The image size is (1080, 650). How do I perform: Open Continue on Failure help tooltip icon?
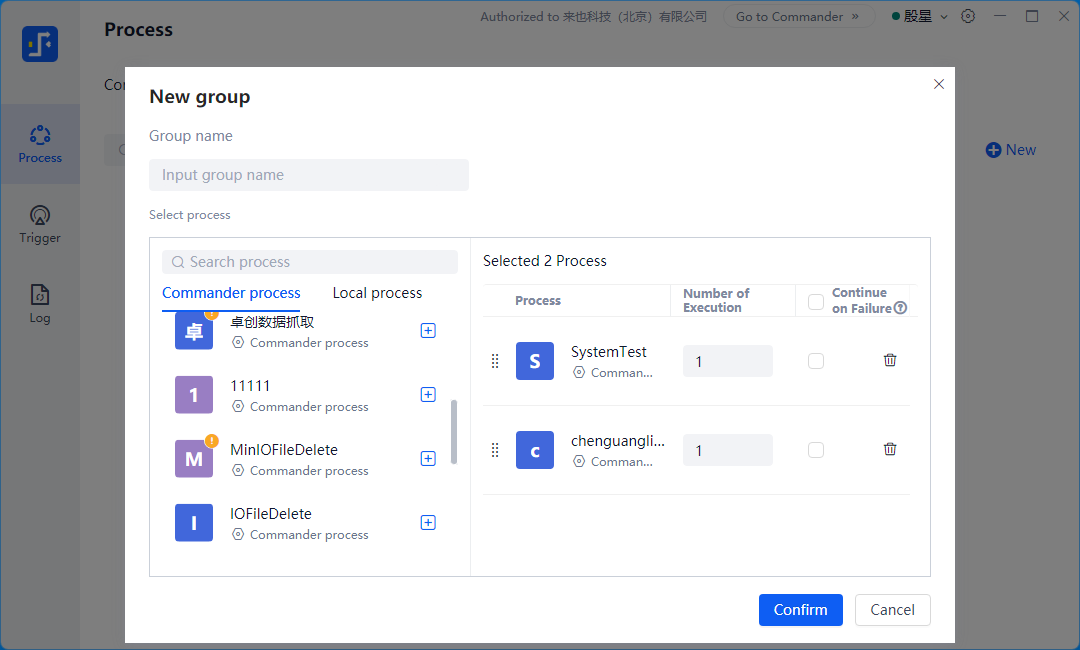tap(900, 308)
